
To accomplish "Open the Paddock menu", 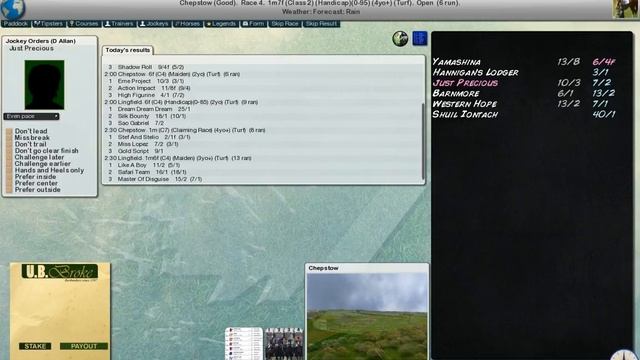I will point(16,24).
